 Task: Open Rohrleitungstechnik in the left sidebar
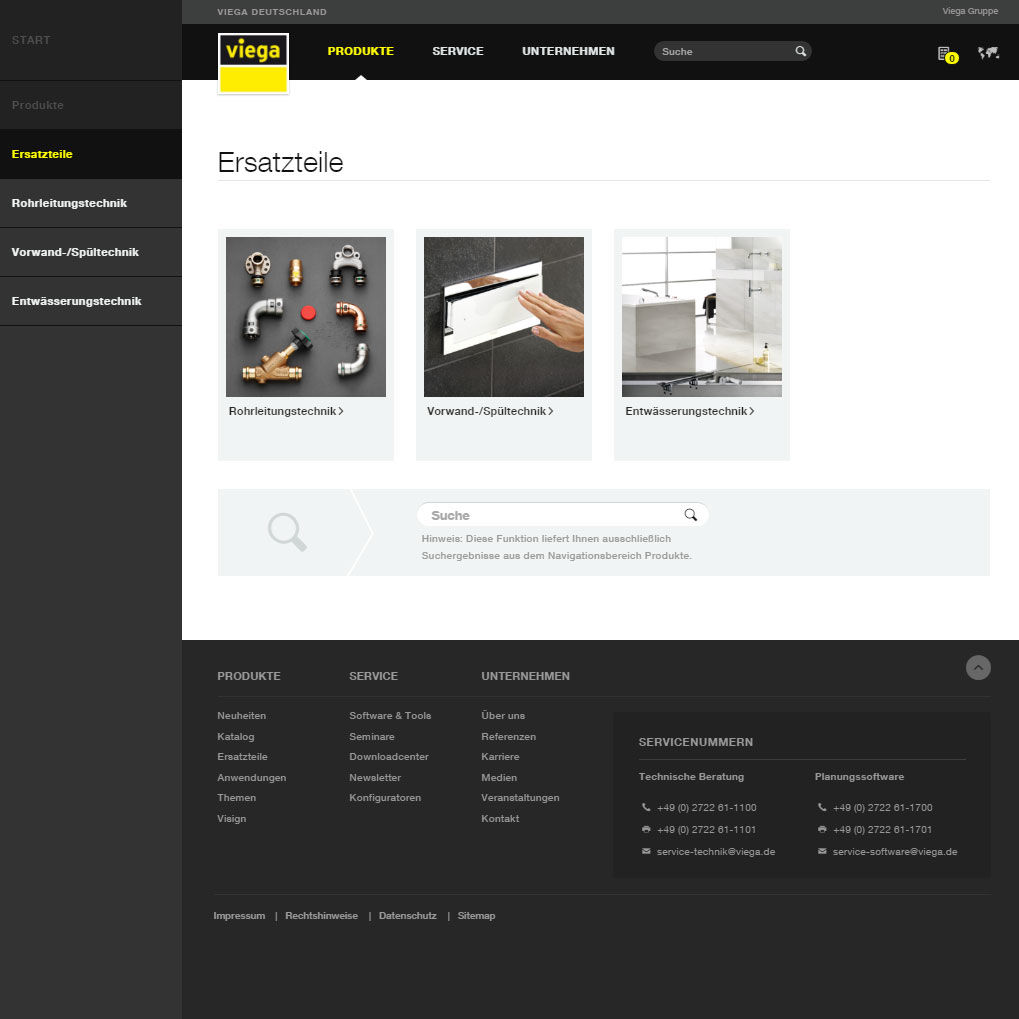91,203
